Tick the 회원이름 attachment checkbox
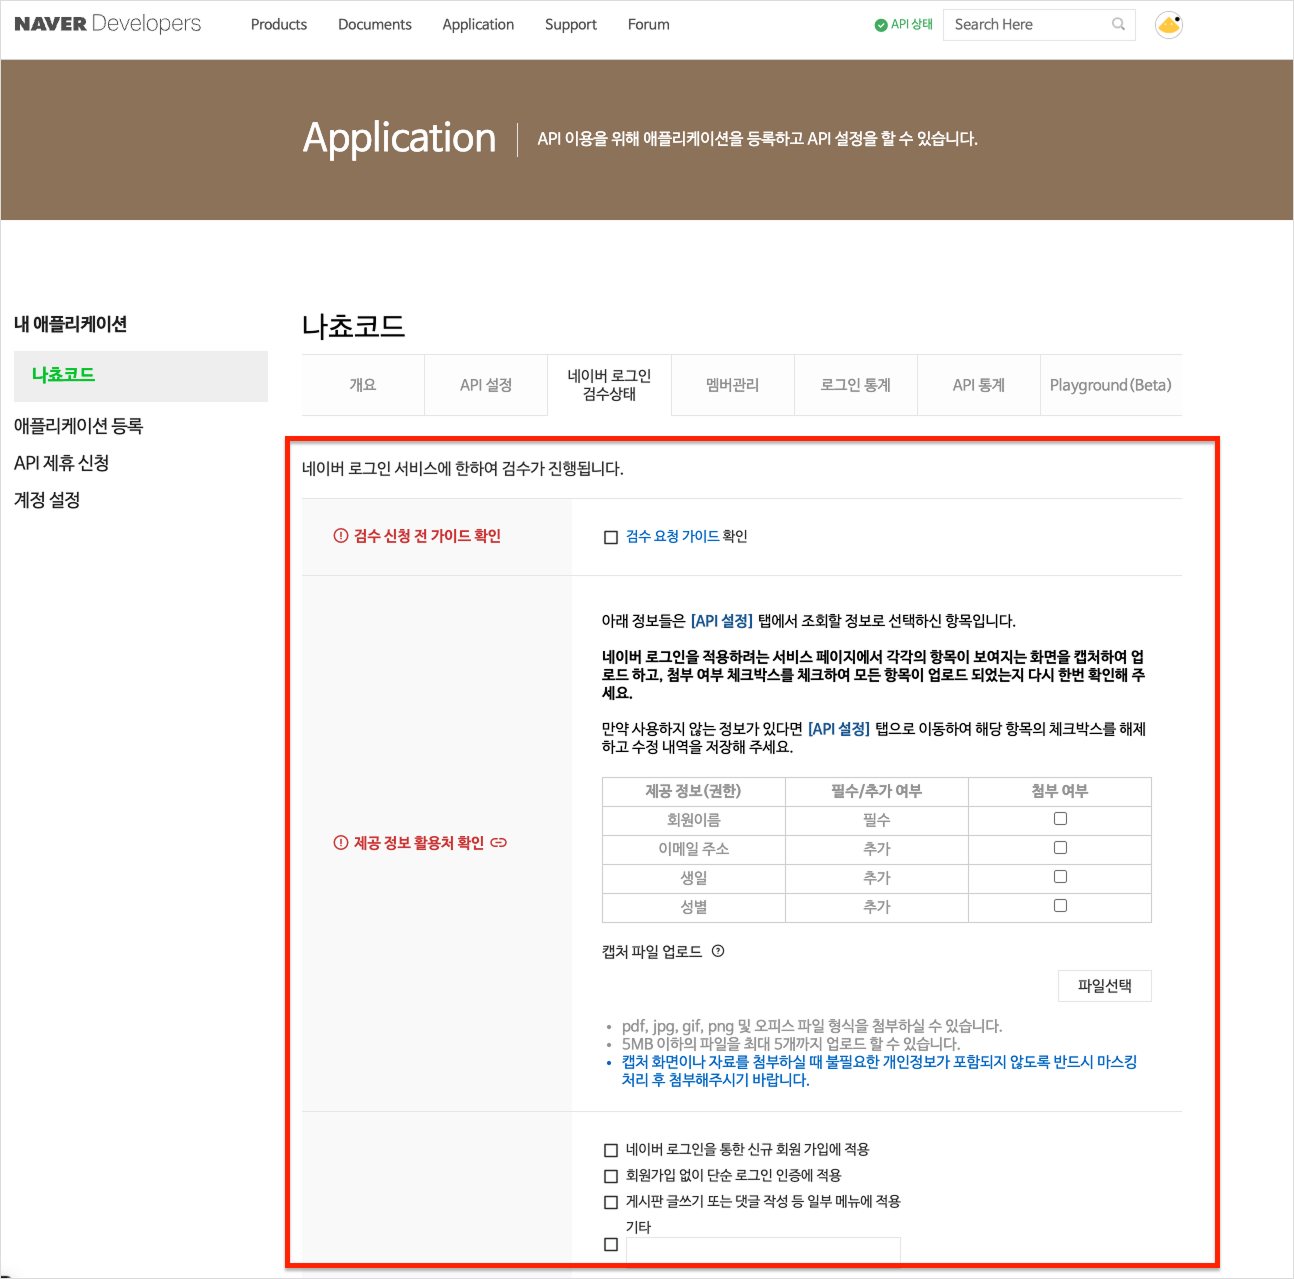 [1059, 818]
